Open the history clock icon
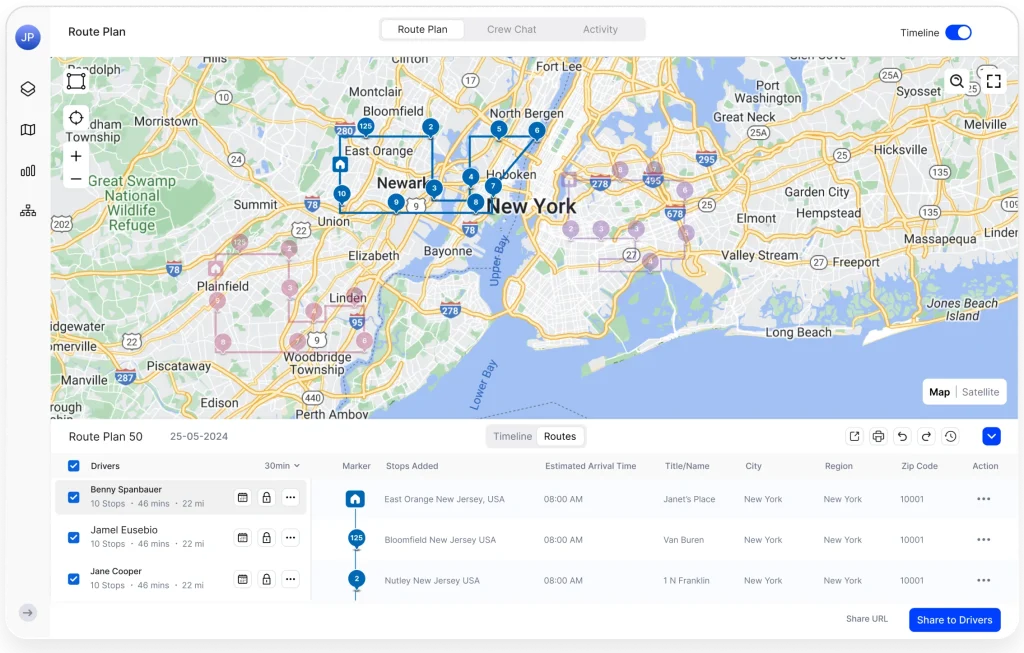 pos(950,436)
